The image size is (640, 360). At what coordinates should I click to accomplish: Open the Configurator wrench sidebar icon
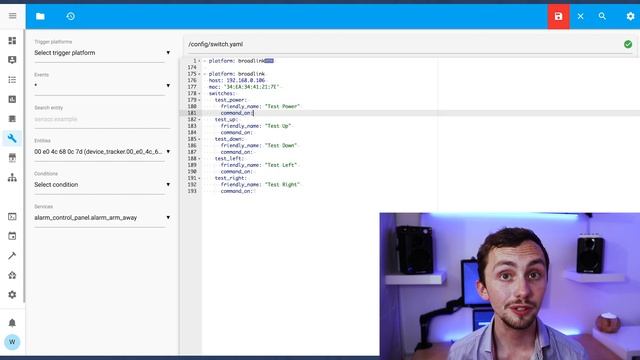12,138
